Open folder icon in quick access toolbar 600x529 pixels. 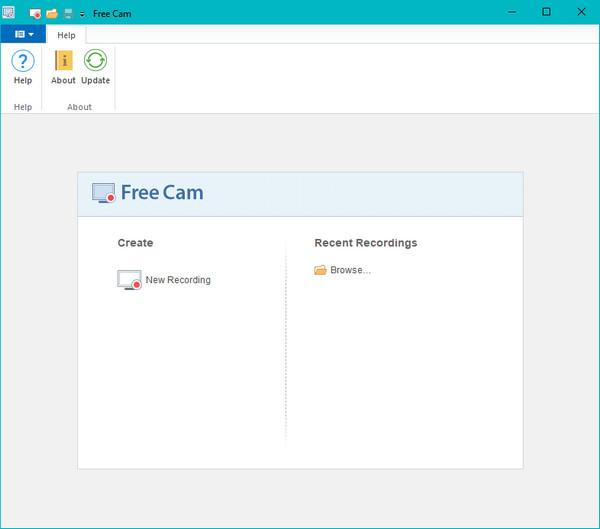tap(52, 14)
